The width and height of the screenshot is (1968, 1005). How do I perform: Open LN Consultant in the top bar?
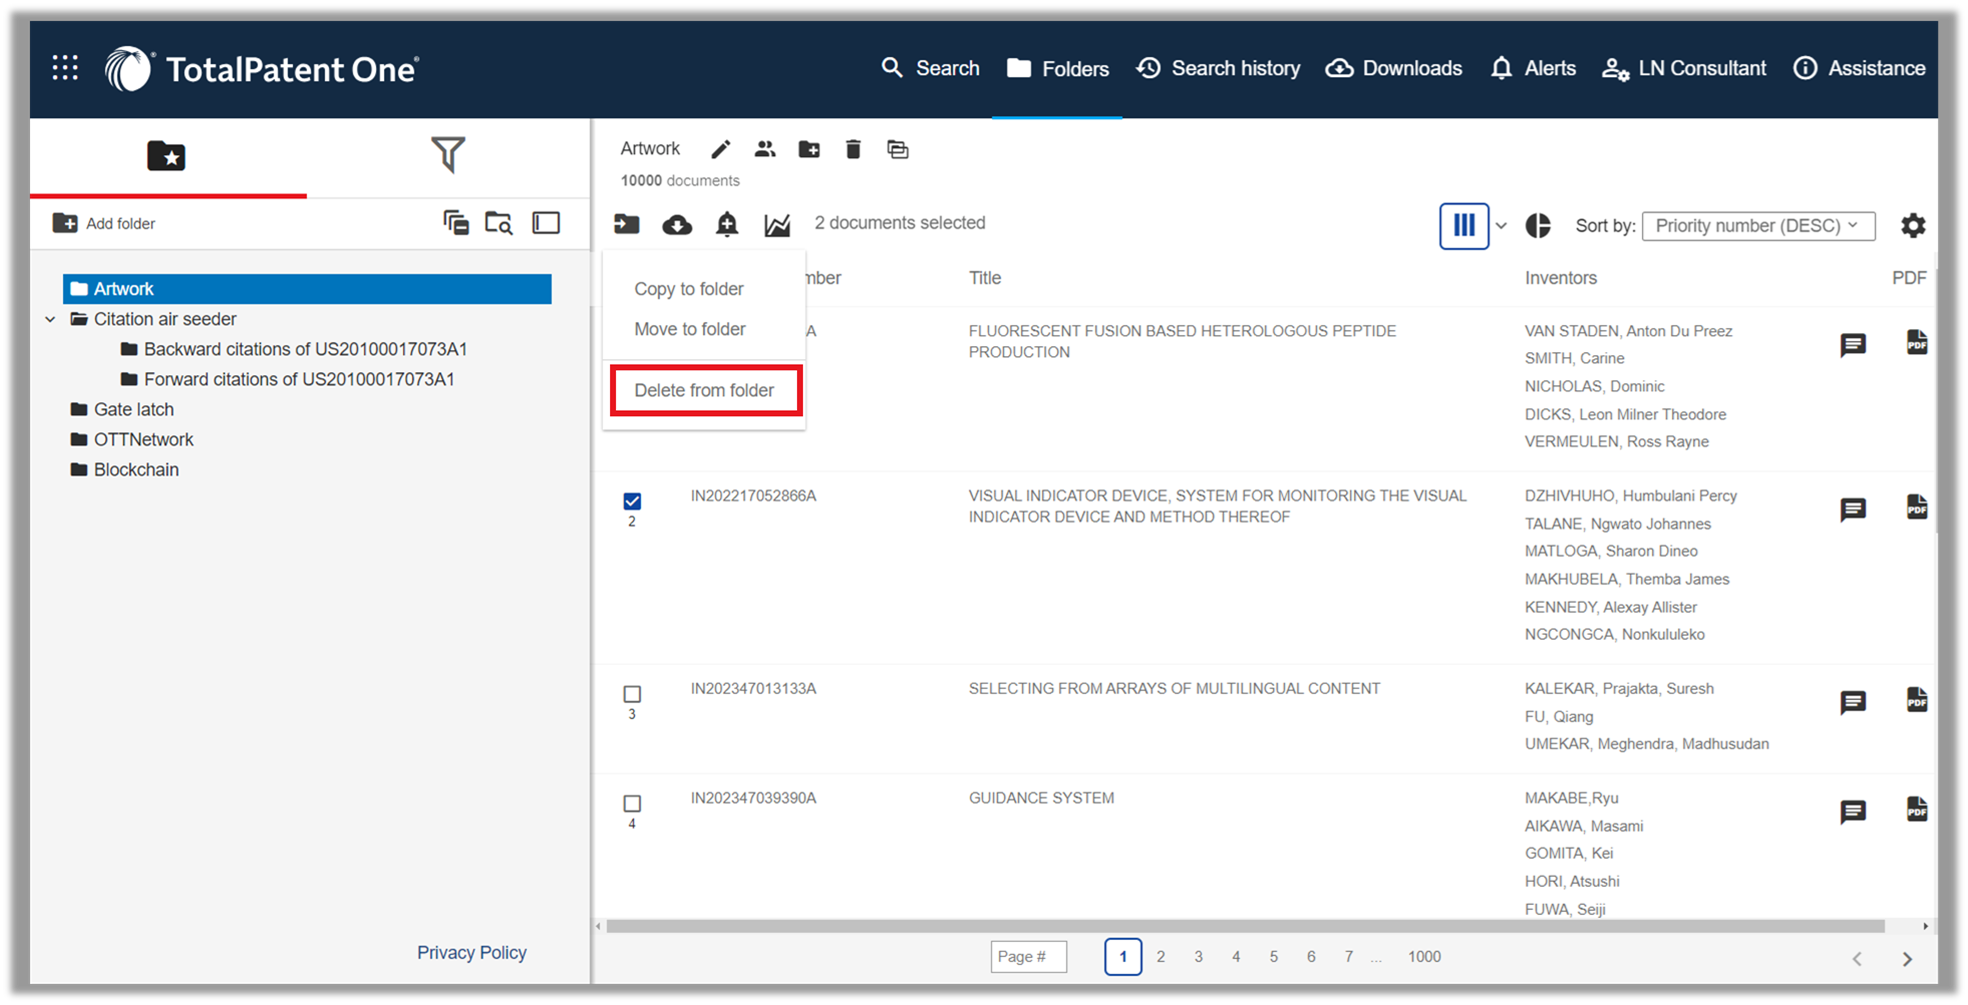coord(1684,68)
